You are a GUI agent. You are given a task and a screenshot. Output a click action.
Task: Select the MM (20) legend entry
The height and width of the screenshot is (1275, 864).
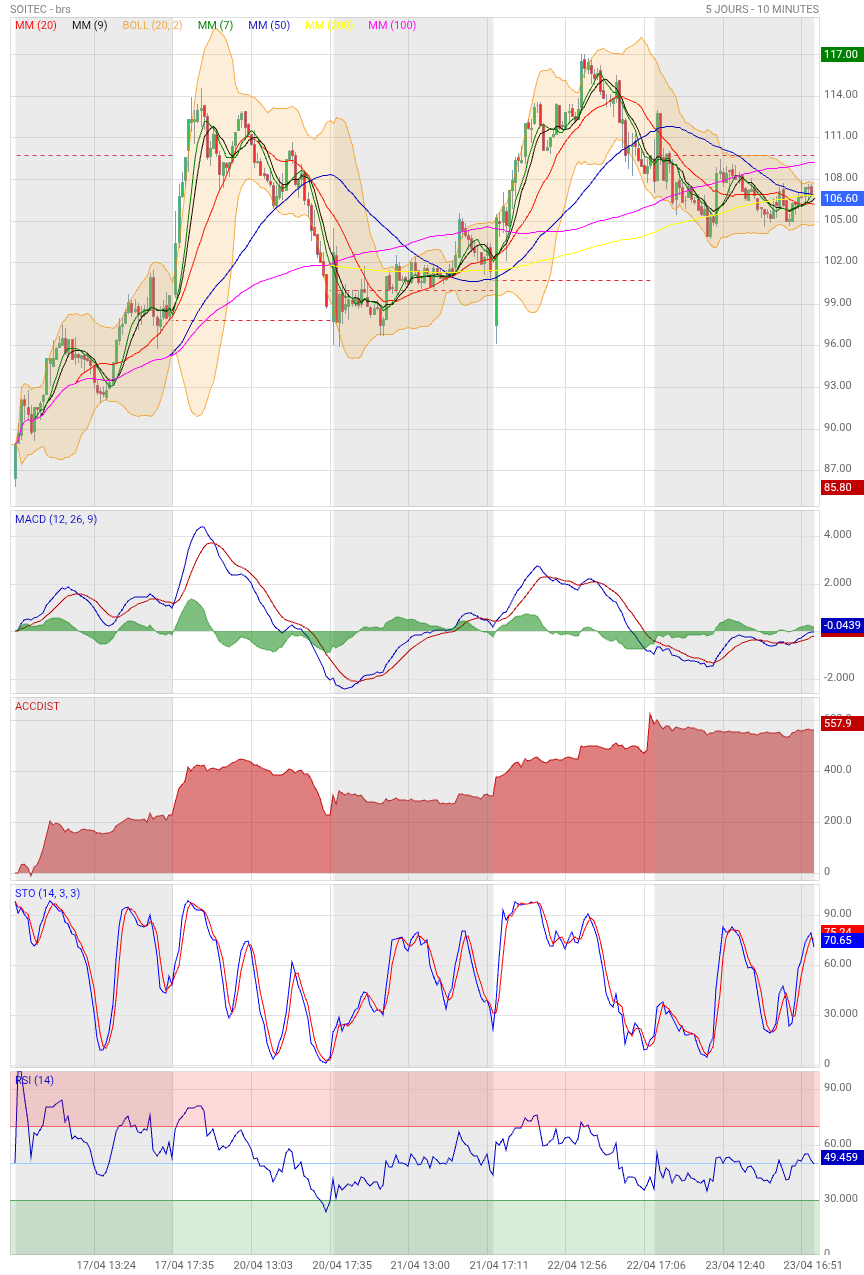coord(36,25)
